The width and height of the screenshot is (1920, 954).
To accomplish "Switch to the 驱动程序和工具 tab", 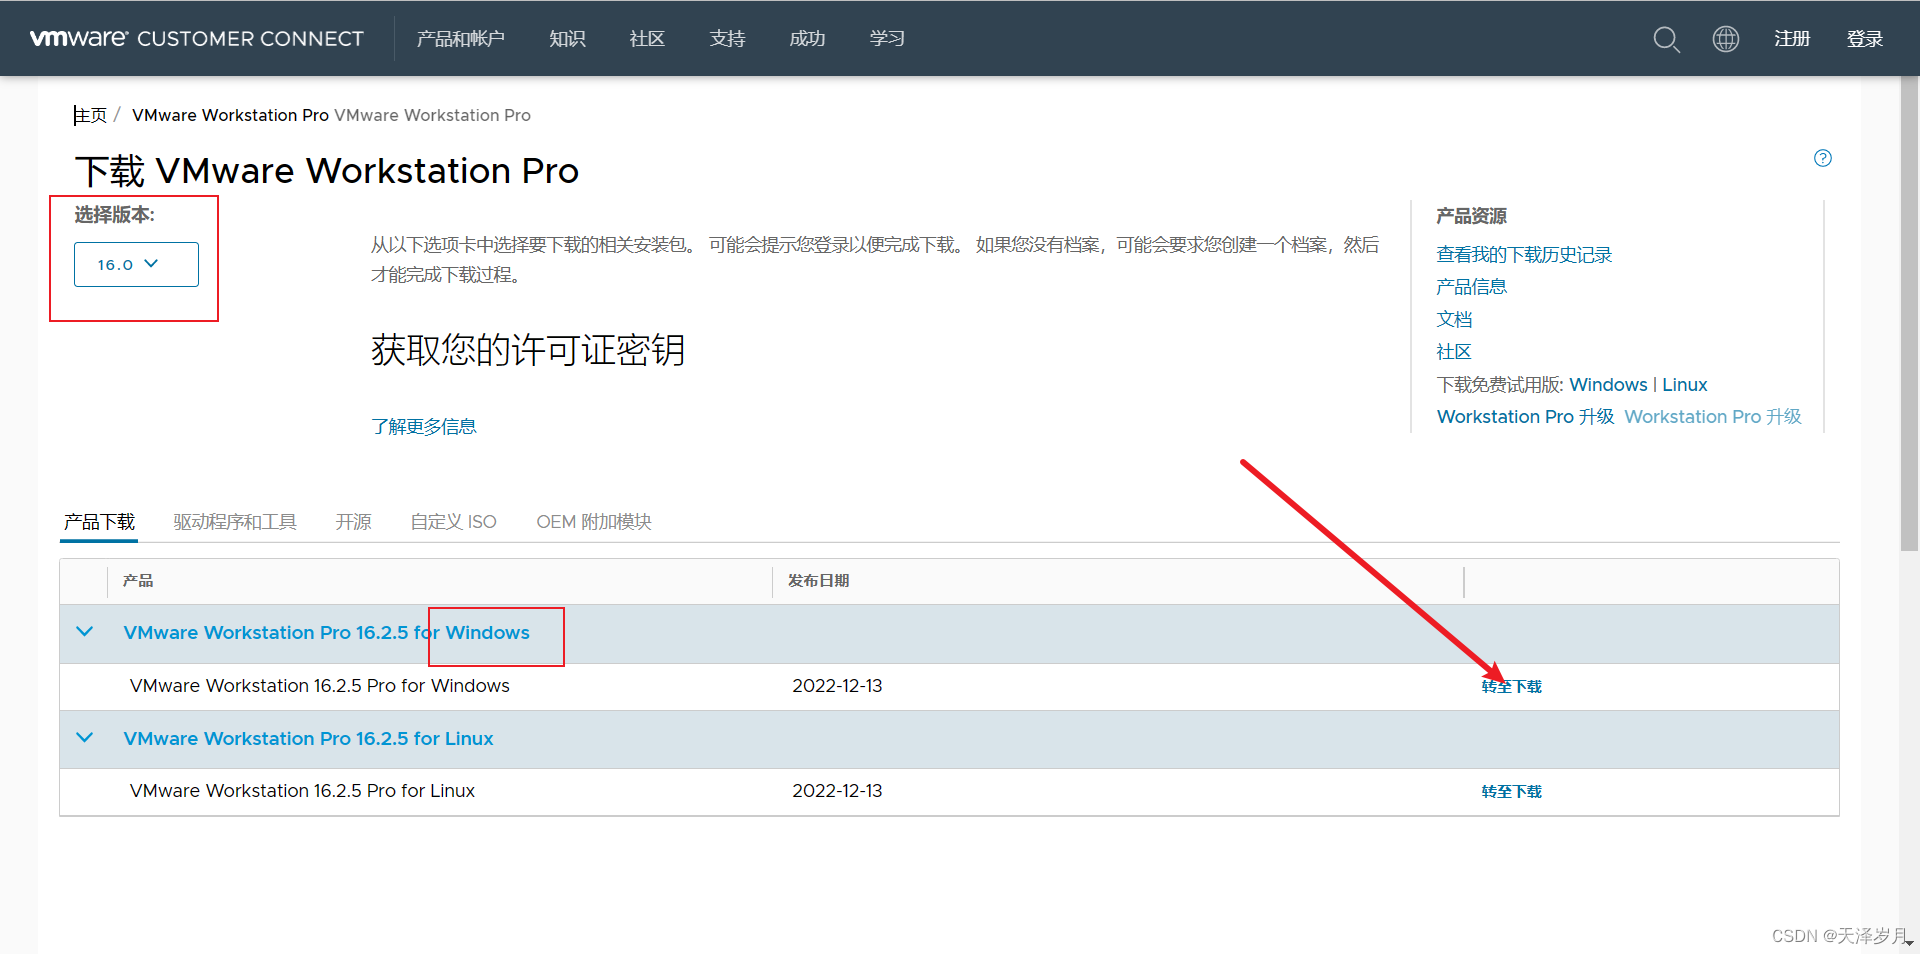I will tap(235, 522).
